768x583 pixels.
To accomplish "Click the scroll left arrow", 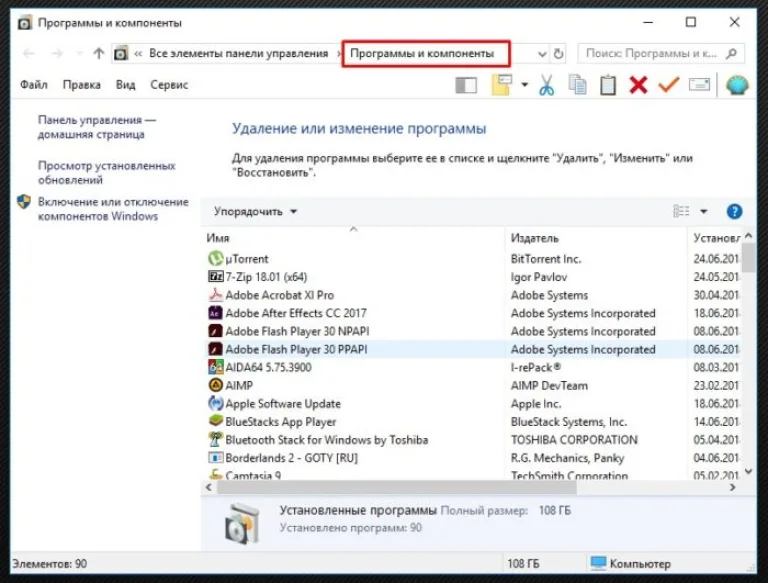I will 209,487.
